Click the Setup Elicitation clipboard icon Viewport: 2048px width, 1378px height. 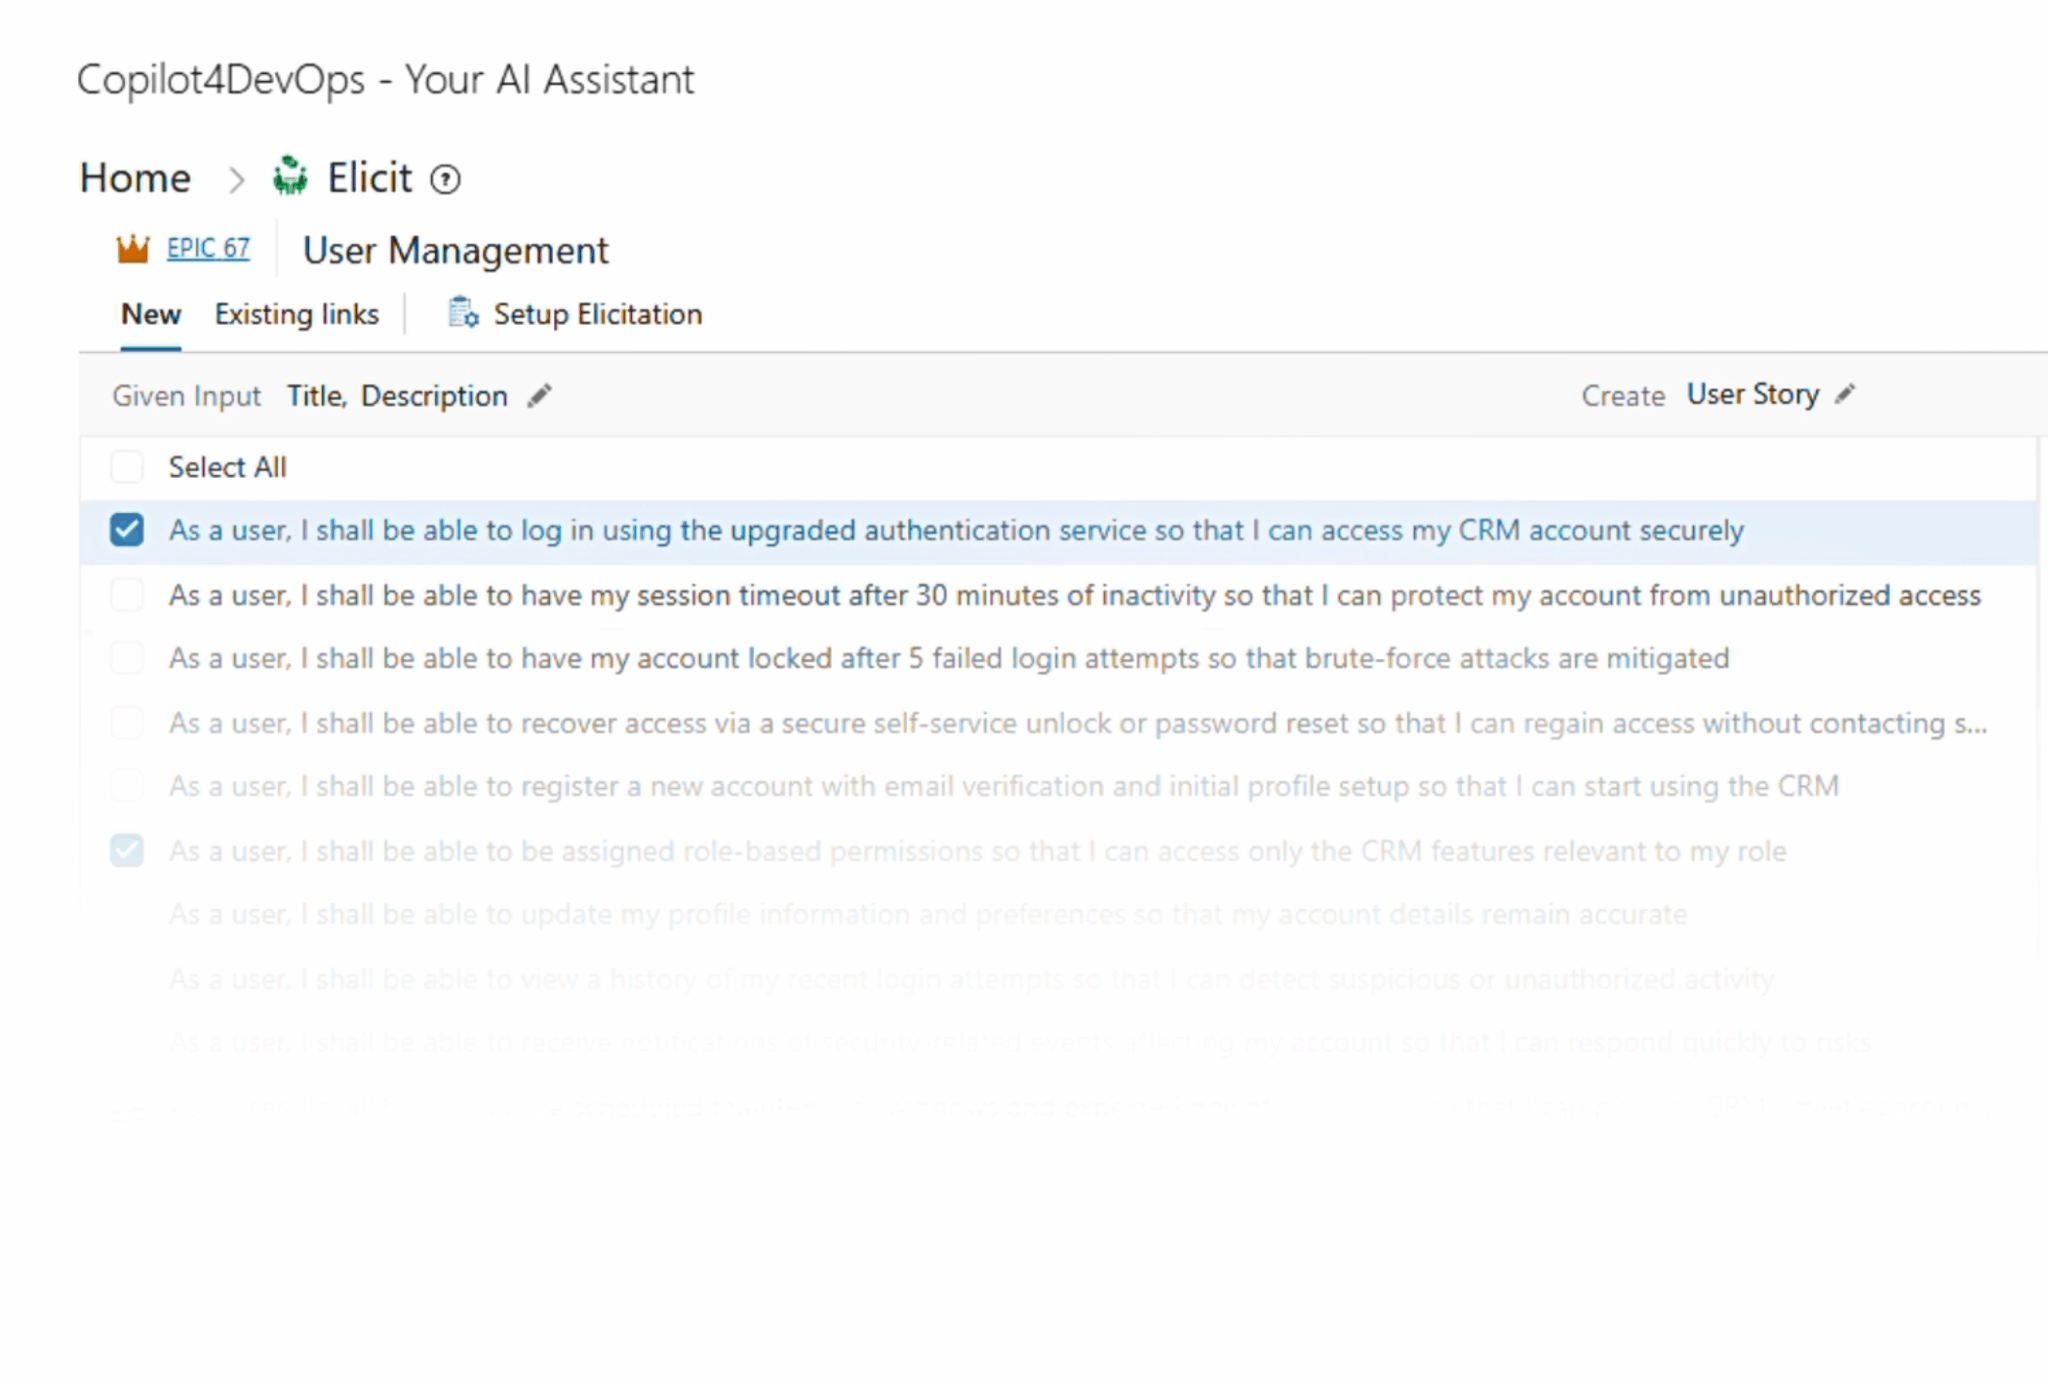coord(463,313)
